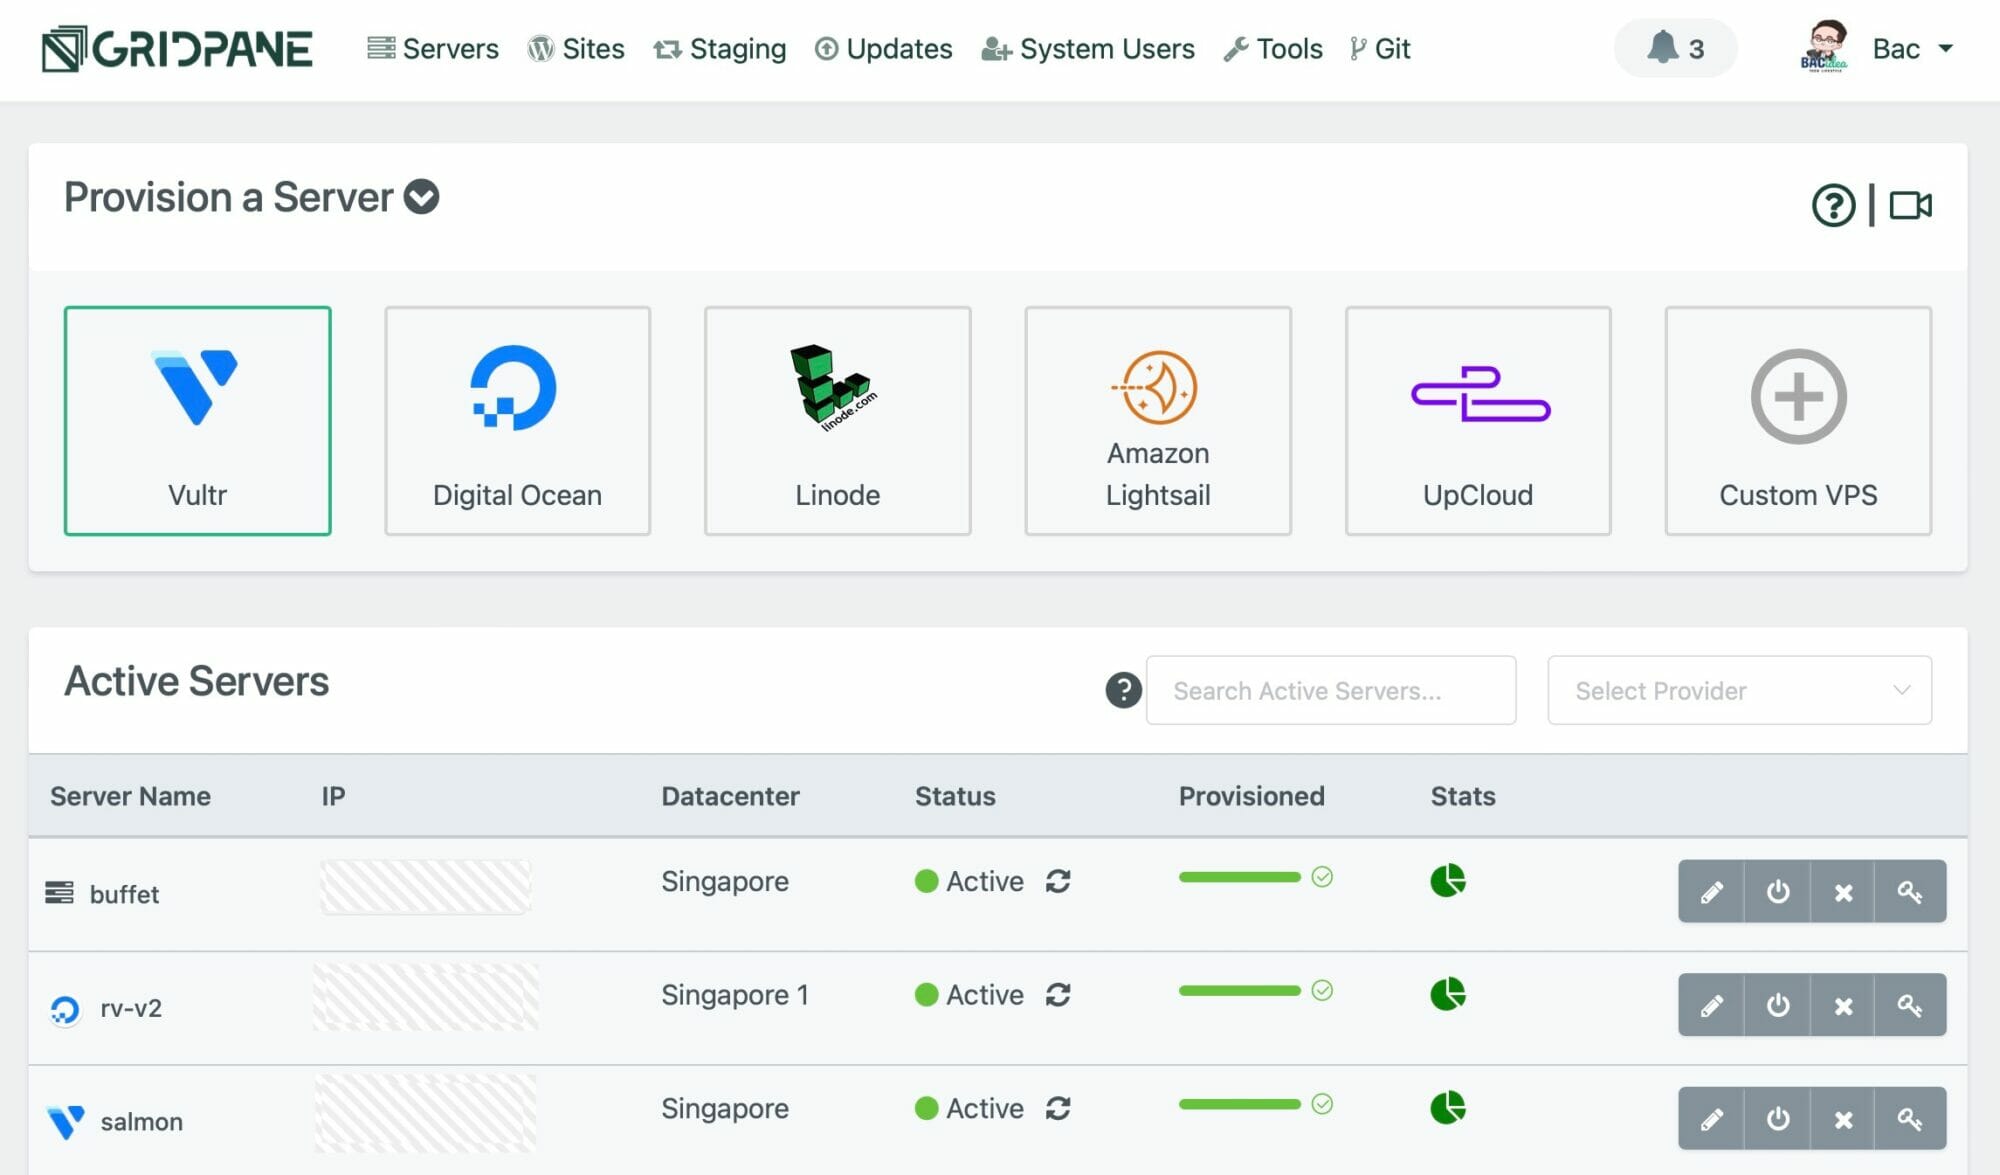The height and width of the screenshot is (1175, 2000).
Task: Open the Sites menu
Action: click(x=576, y=49)
